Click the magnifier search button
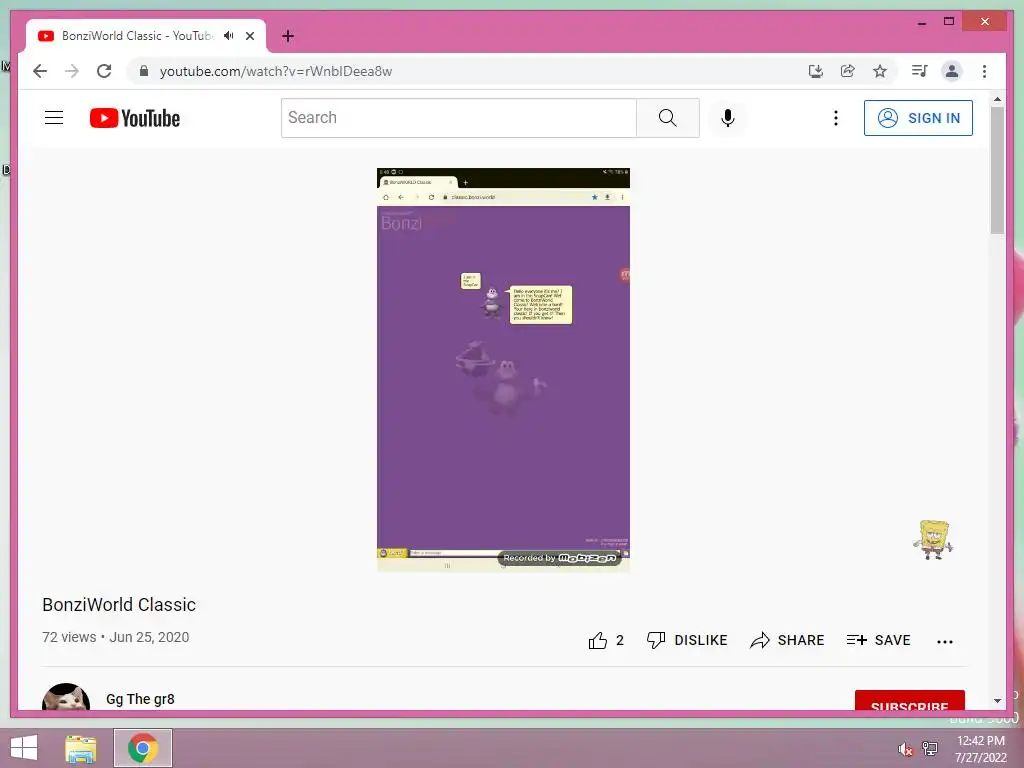1024x768 pixels. click(x=667, y=118)
